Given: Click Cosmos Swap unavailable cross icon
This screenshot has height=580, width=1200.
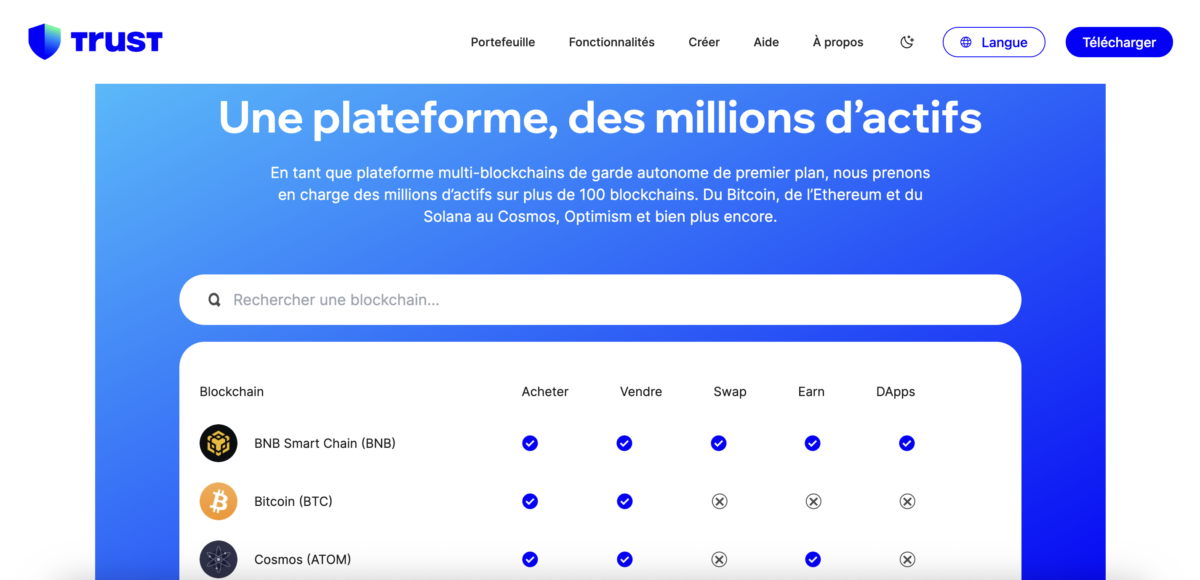Looking at the screenshot, I should pos(719,559).
